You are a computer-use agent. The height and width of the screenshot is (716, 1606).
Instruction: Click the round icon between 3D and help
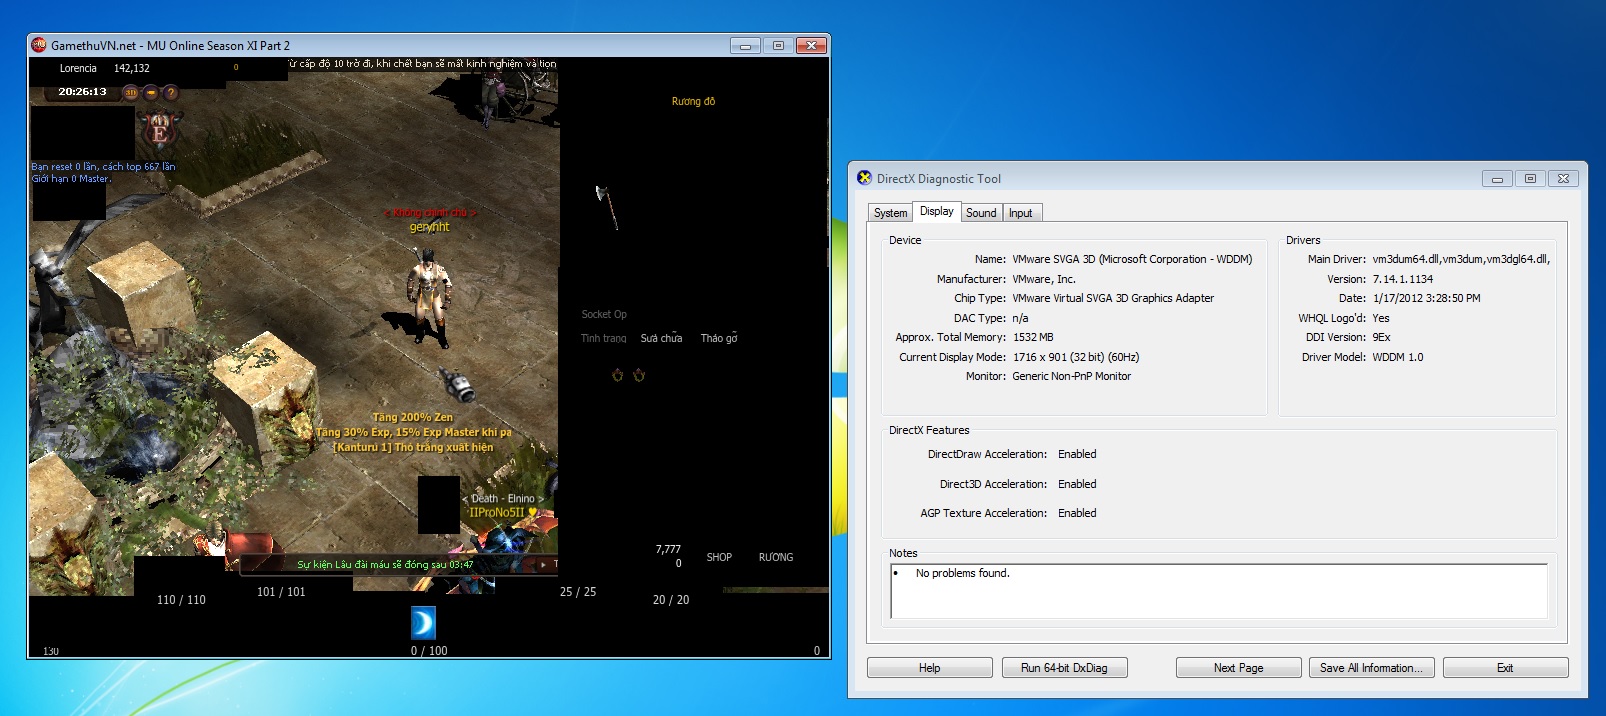(151, 92)
